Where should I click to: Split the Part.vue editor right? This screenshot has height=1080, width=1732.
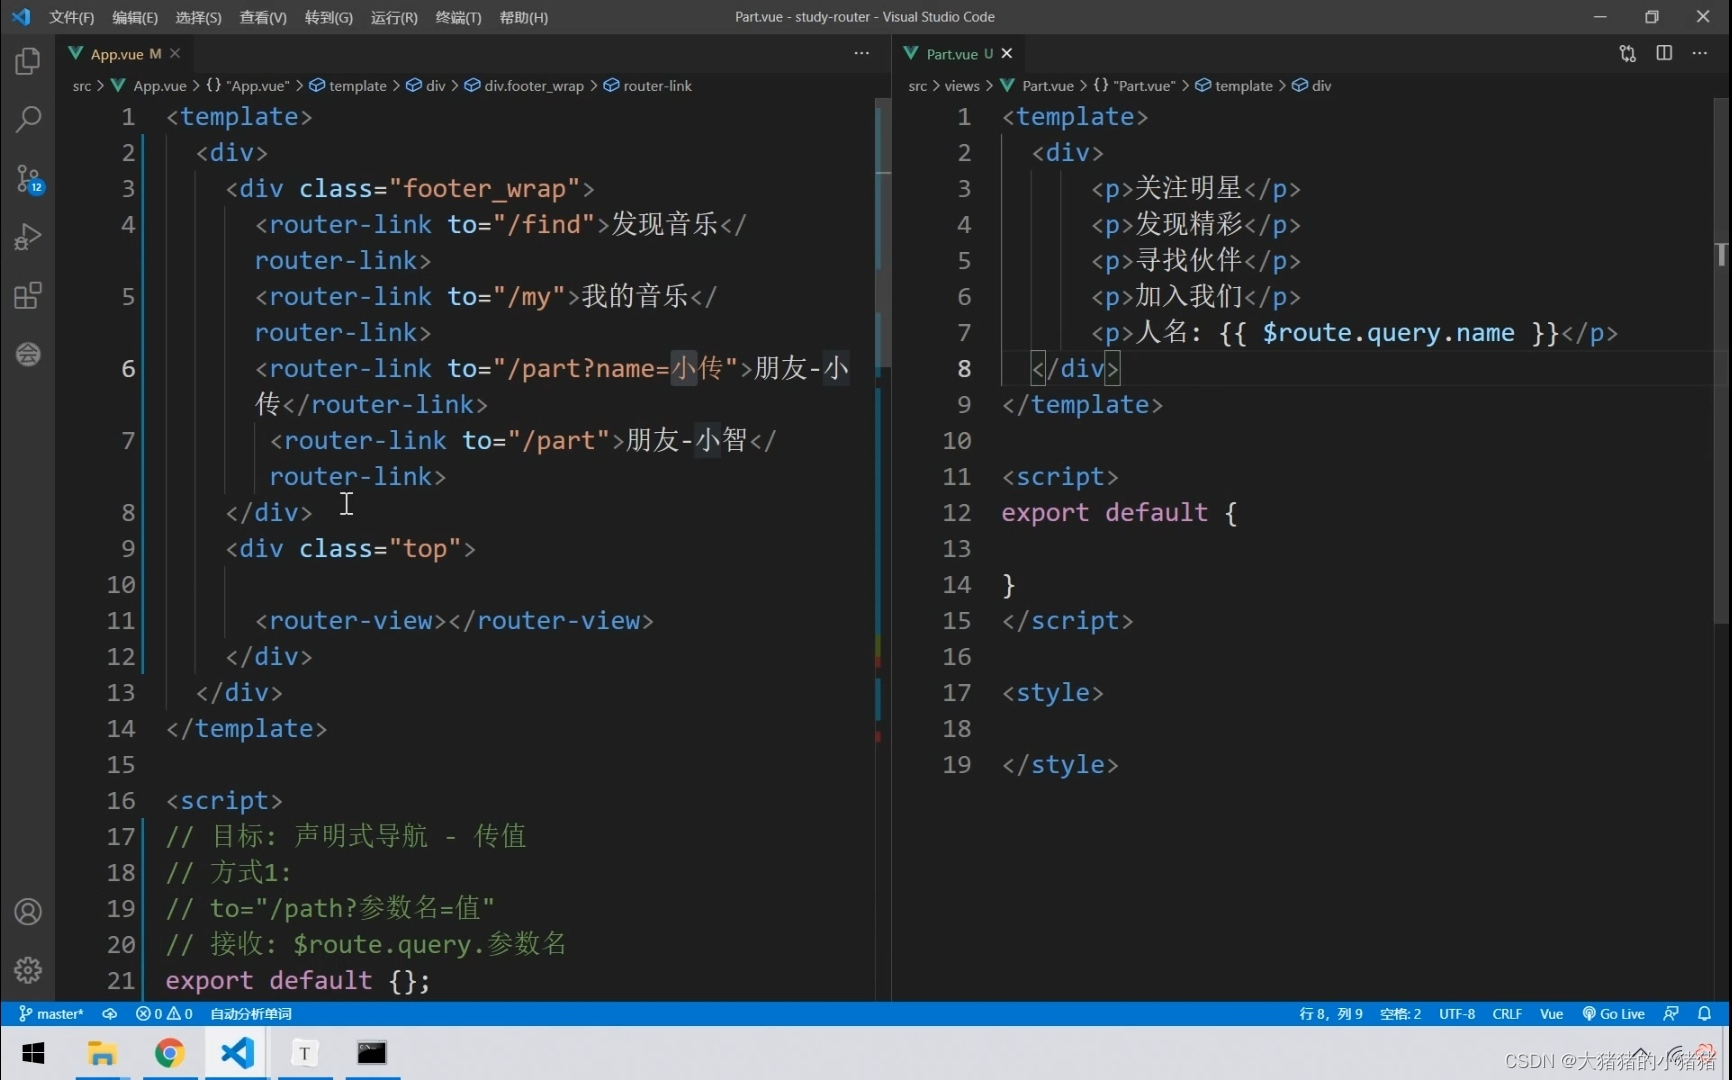click(x=1664, y=54)
